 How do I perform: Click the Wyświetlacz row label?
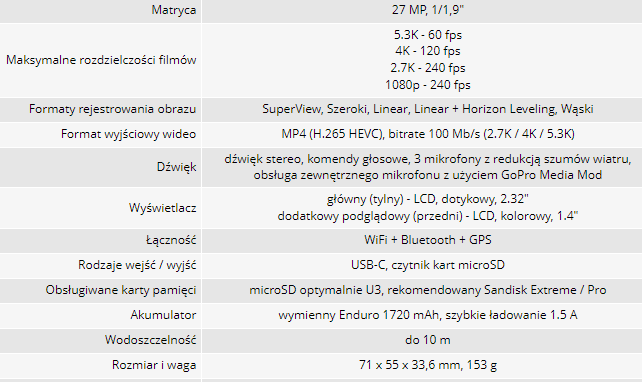point(163,208)
